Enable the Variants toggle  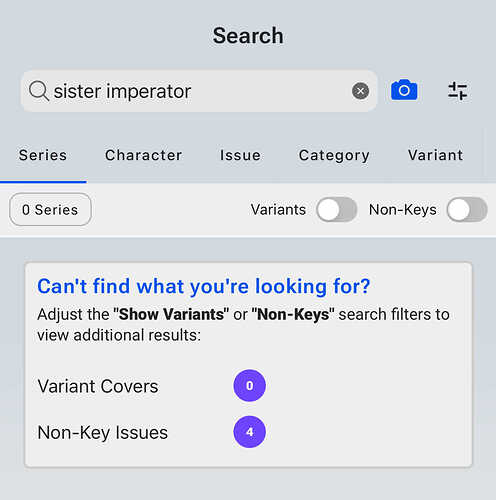pyautogui.click(x=337, y=210)
